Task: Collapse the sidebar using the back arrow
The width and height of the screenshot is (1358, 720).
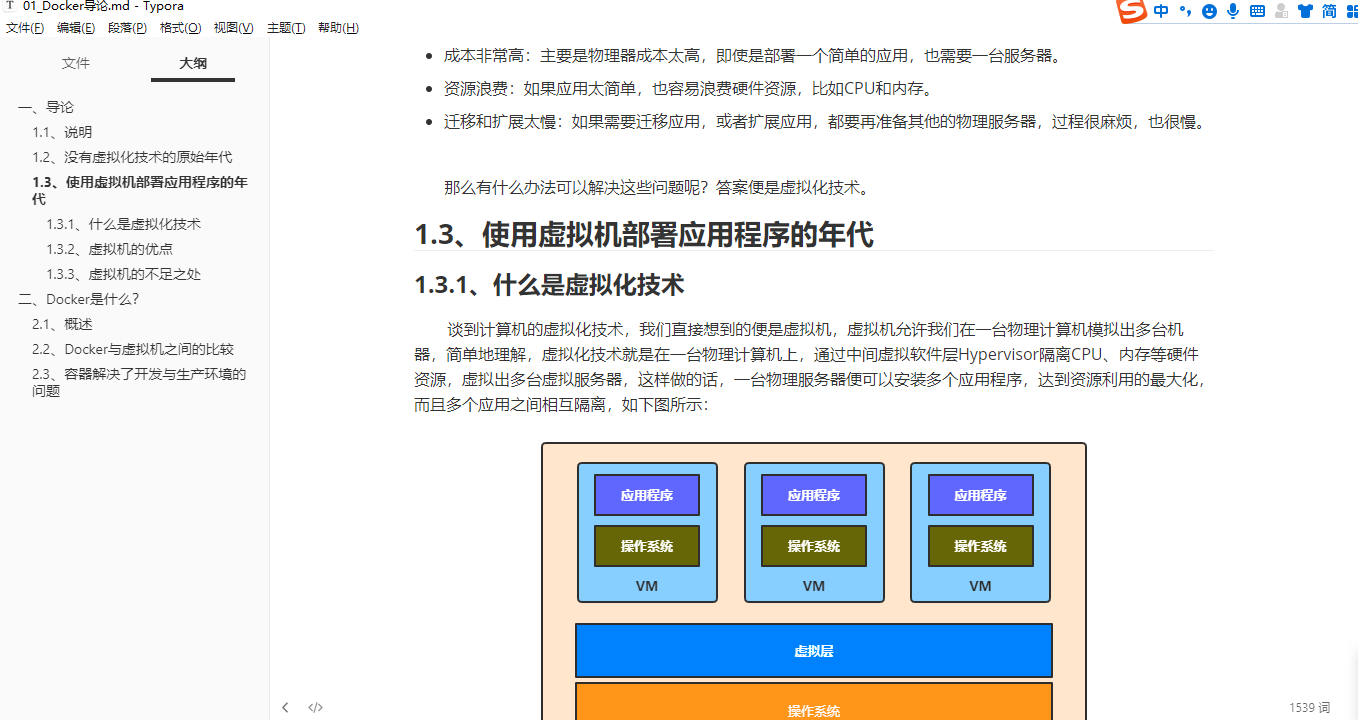Action: coord(285,707)
